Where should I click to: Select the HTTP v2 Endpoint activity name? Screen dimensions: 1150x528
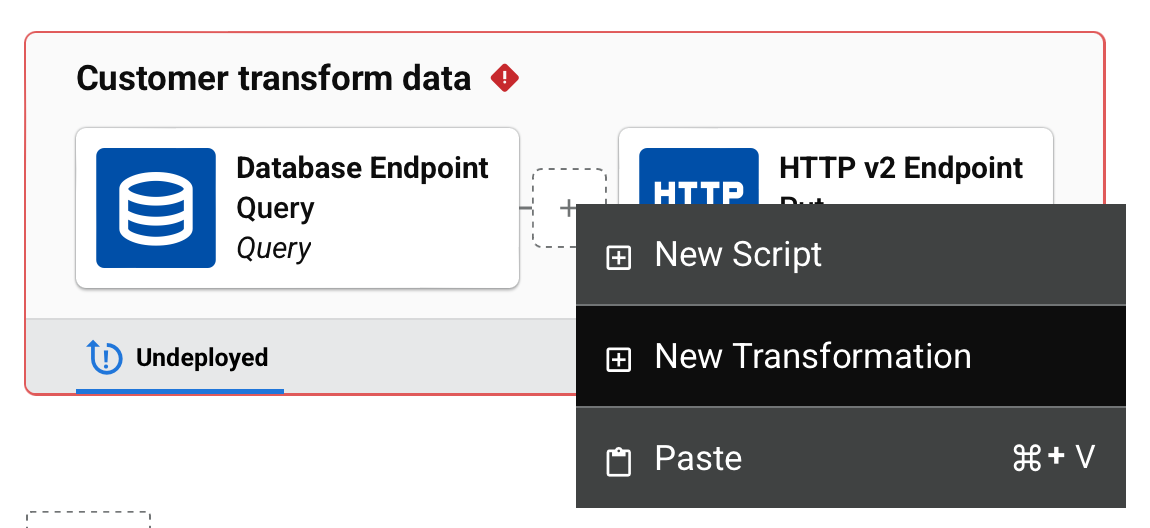click(x=900, y=168)
